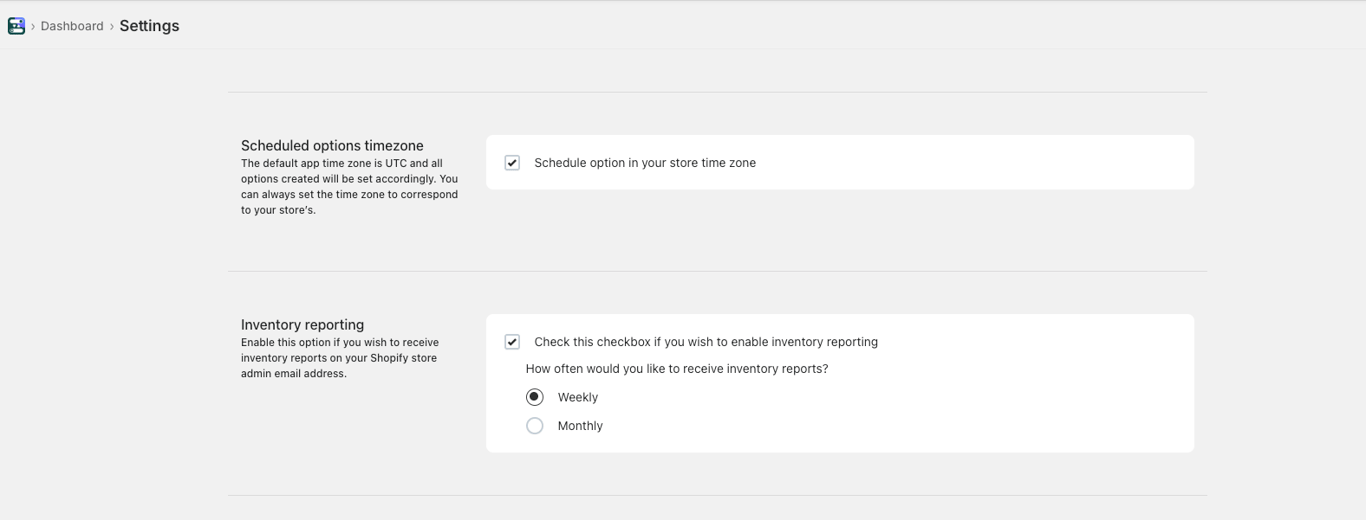
Task: Click the Weekly option label text
Action: point(578,397)
